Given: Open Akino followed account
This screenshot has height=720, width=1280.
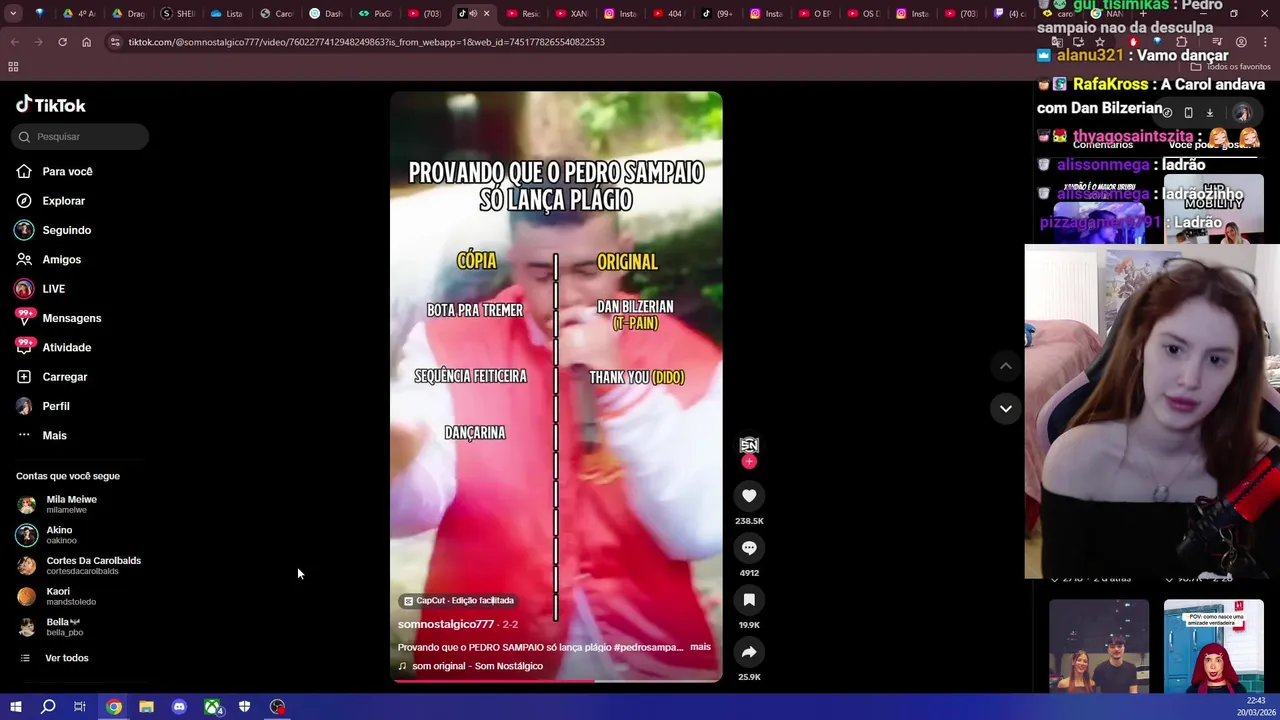Looking at the screenshot, I should tap(46, 535).
